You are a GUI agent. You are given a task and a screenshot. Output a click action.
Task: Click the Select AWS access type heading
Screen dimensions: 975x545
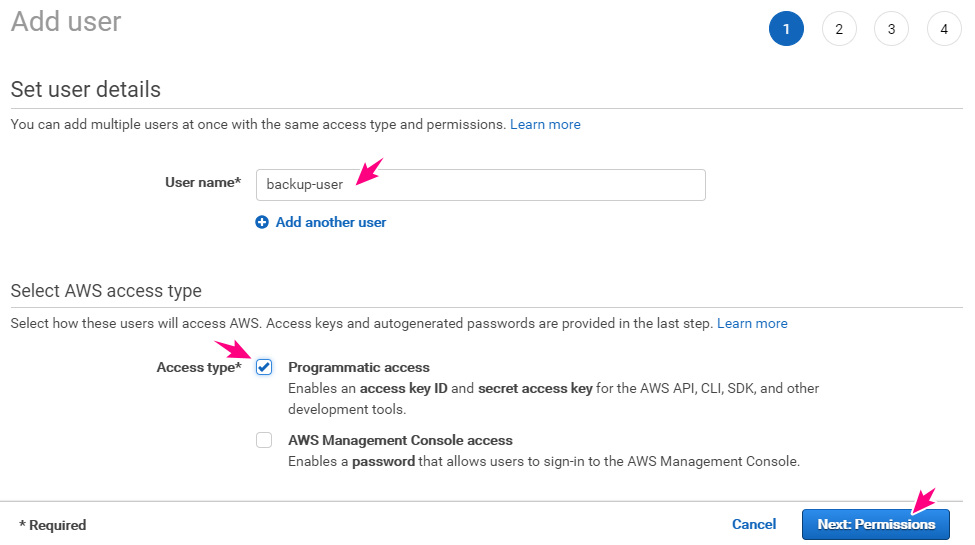click(106, 291)
